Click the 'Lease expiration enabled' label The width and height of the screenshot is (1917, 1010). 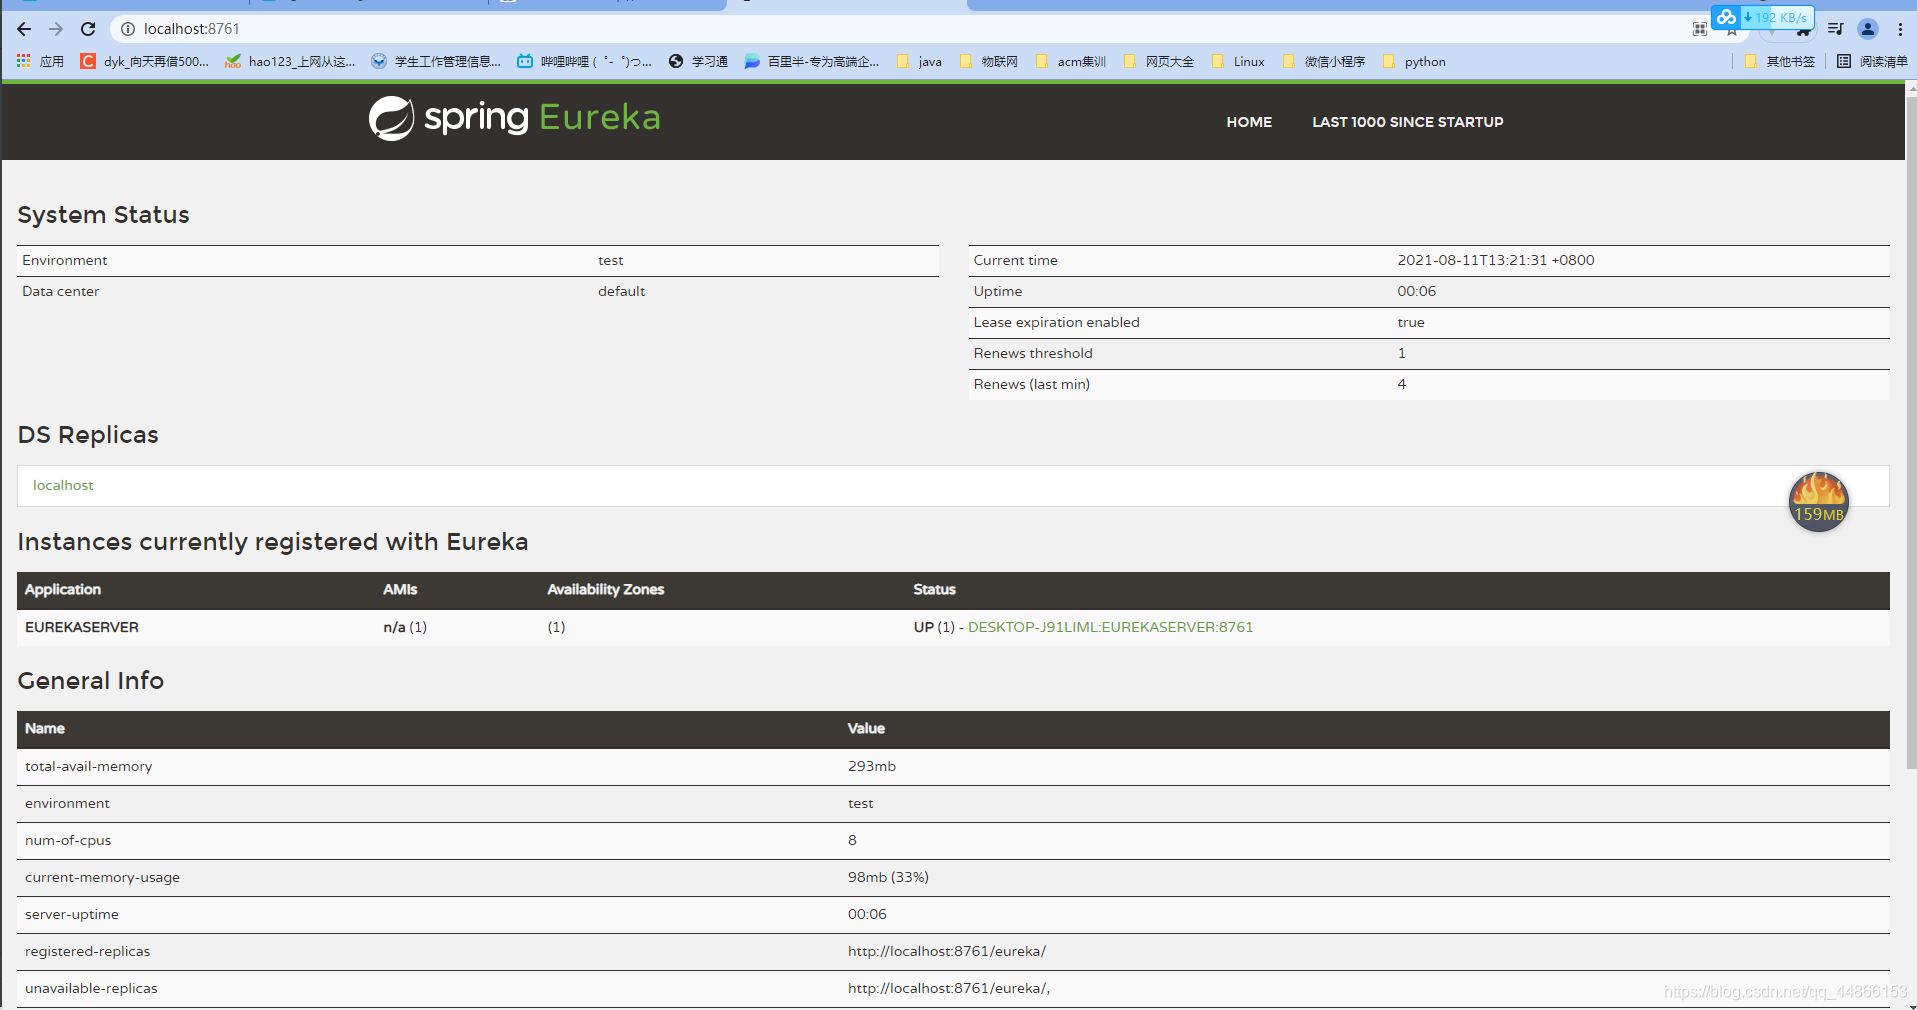[1056, 322]
